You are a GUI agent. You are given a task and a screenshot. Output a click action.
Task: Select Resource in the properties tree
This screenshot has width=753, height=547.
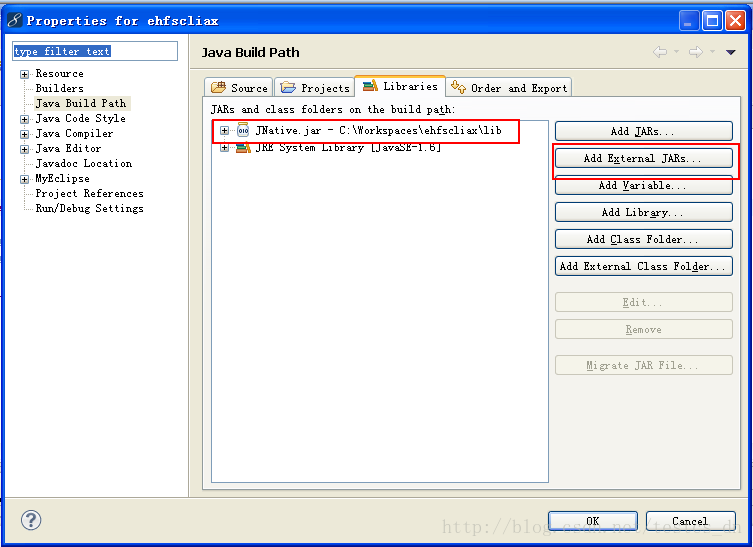tap(60, 73)
